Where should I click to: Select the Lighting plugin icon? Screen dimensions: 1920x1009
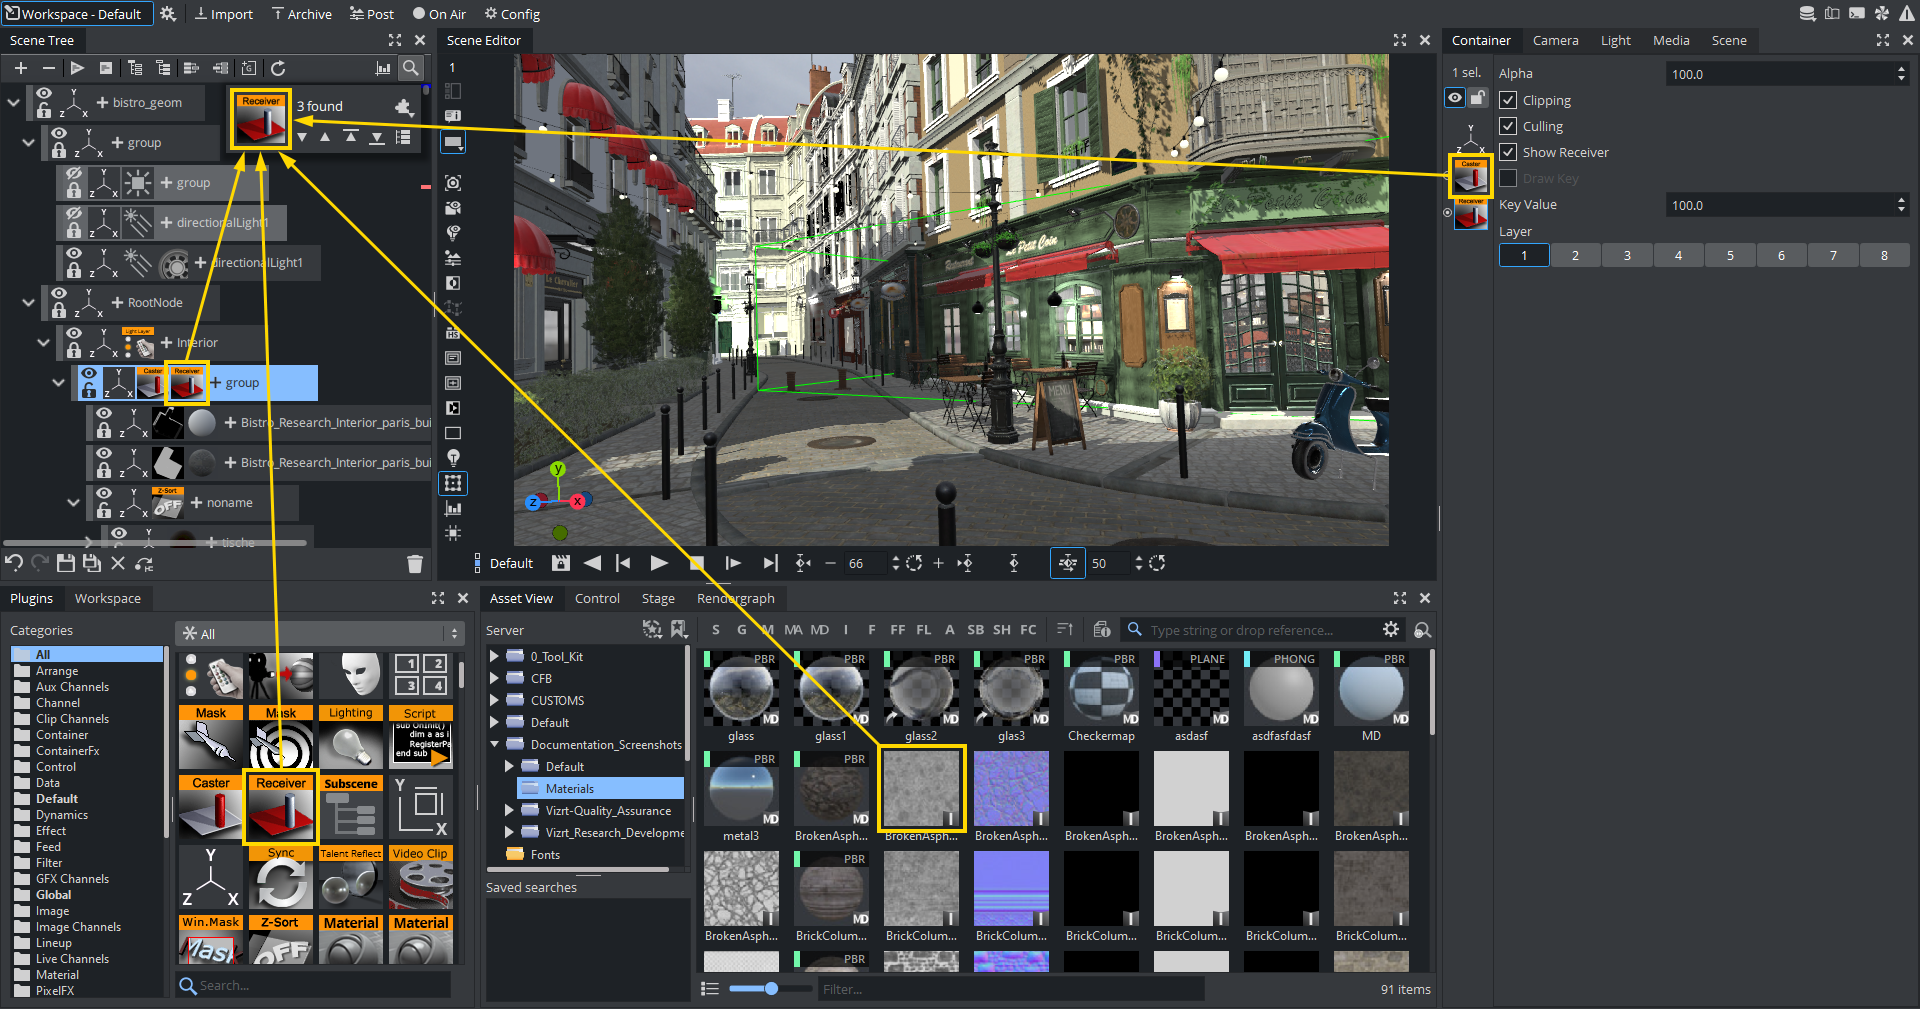tap(350, 737)
